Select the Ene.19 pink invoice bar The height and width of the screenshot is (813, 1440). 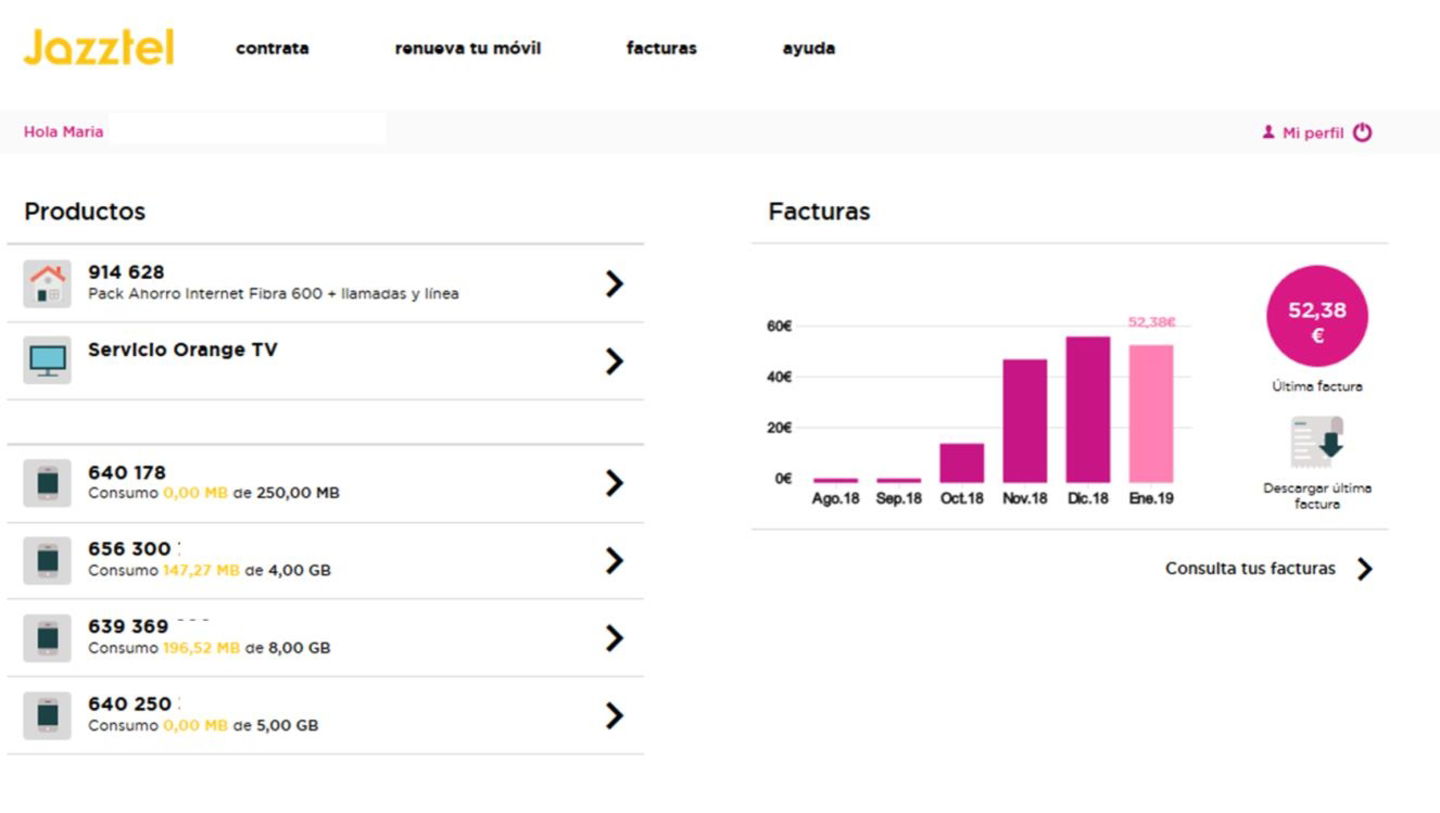1151,414
